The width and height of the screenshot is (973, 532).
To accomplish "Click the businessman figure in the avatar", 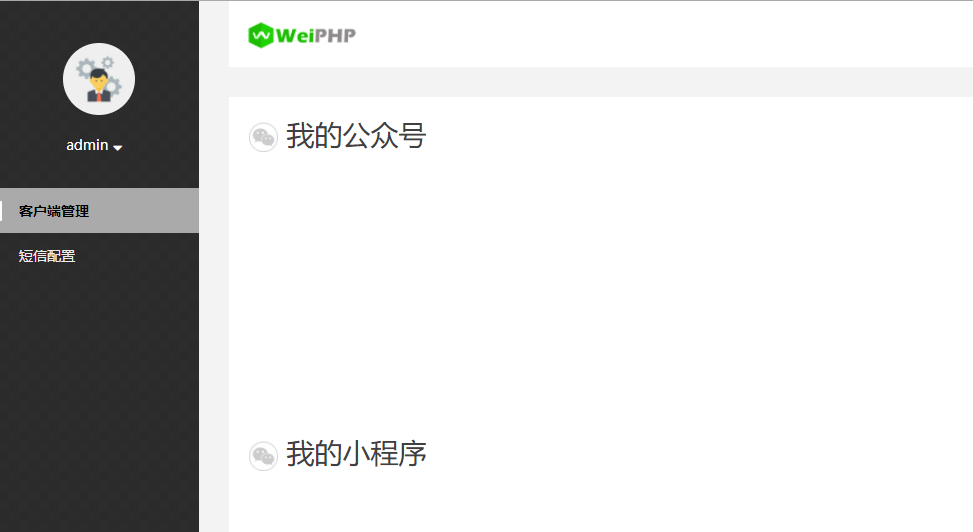I will 99,86.
